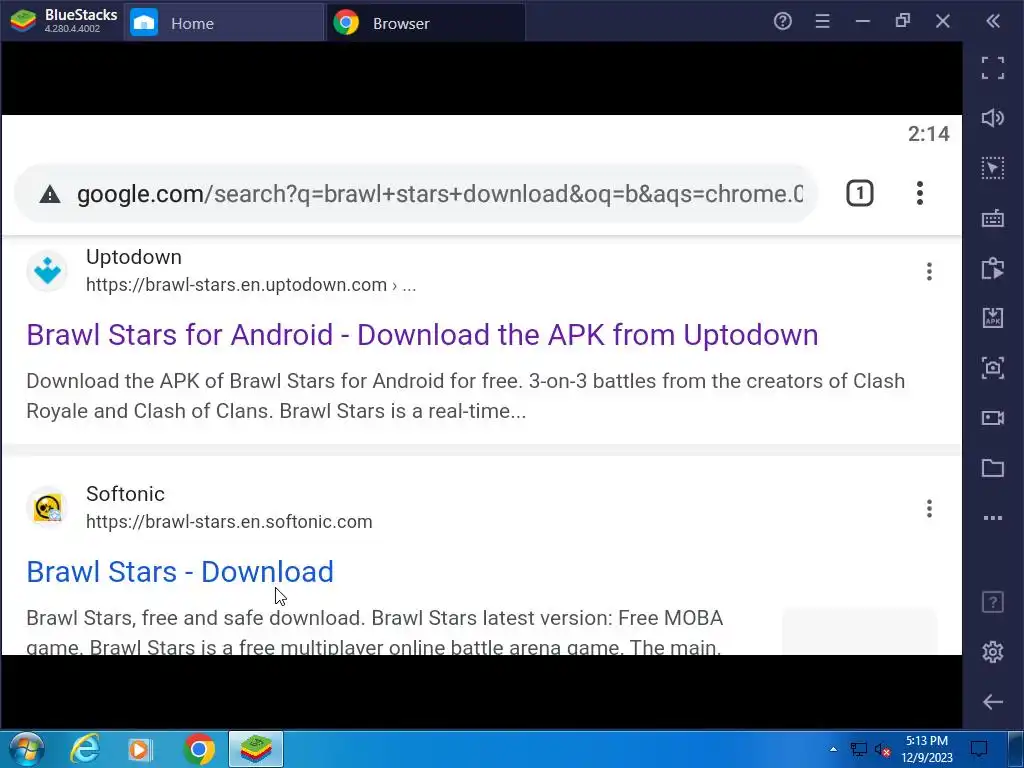Open Chrome three-dot overflow menu
Screen dimensions: 1024x768
point(920,193)
